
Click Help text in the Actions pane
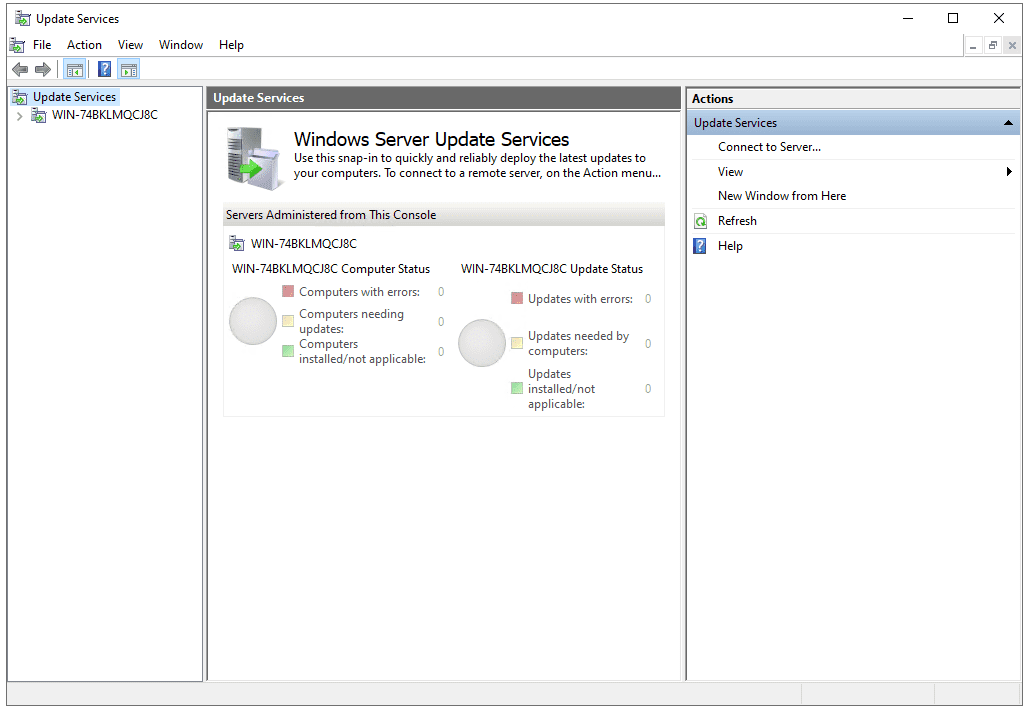pyautogui.click(x=730, y=246)
